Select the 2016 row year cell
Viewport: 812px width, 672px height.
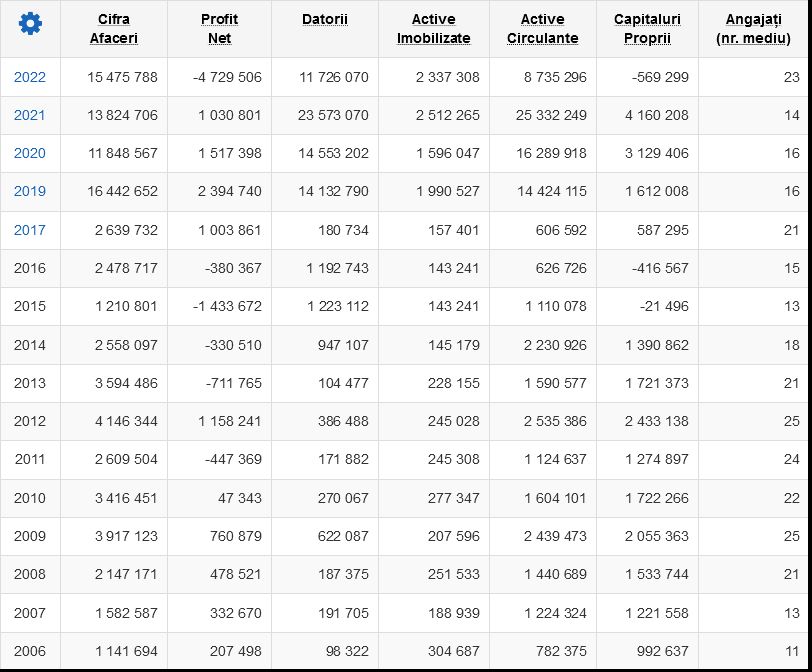click(x=30, y=268)
